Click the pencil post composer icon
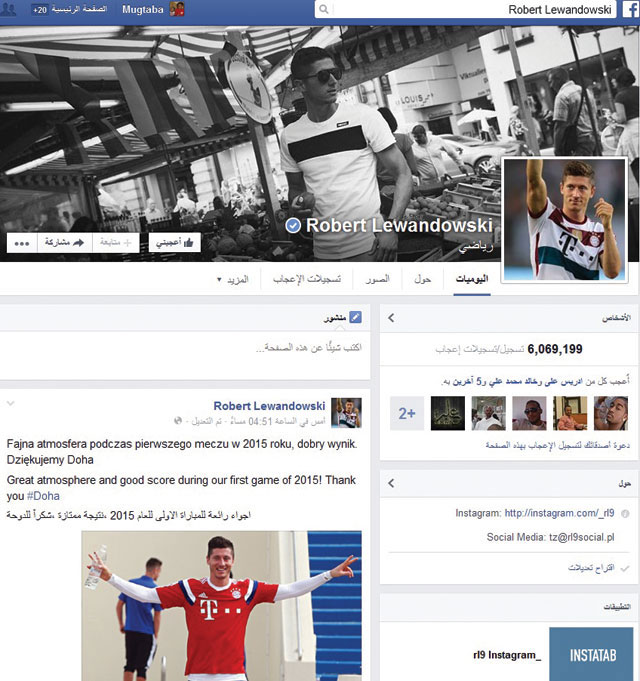 click(355, 317)
